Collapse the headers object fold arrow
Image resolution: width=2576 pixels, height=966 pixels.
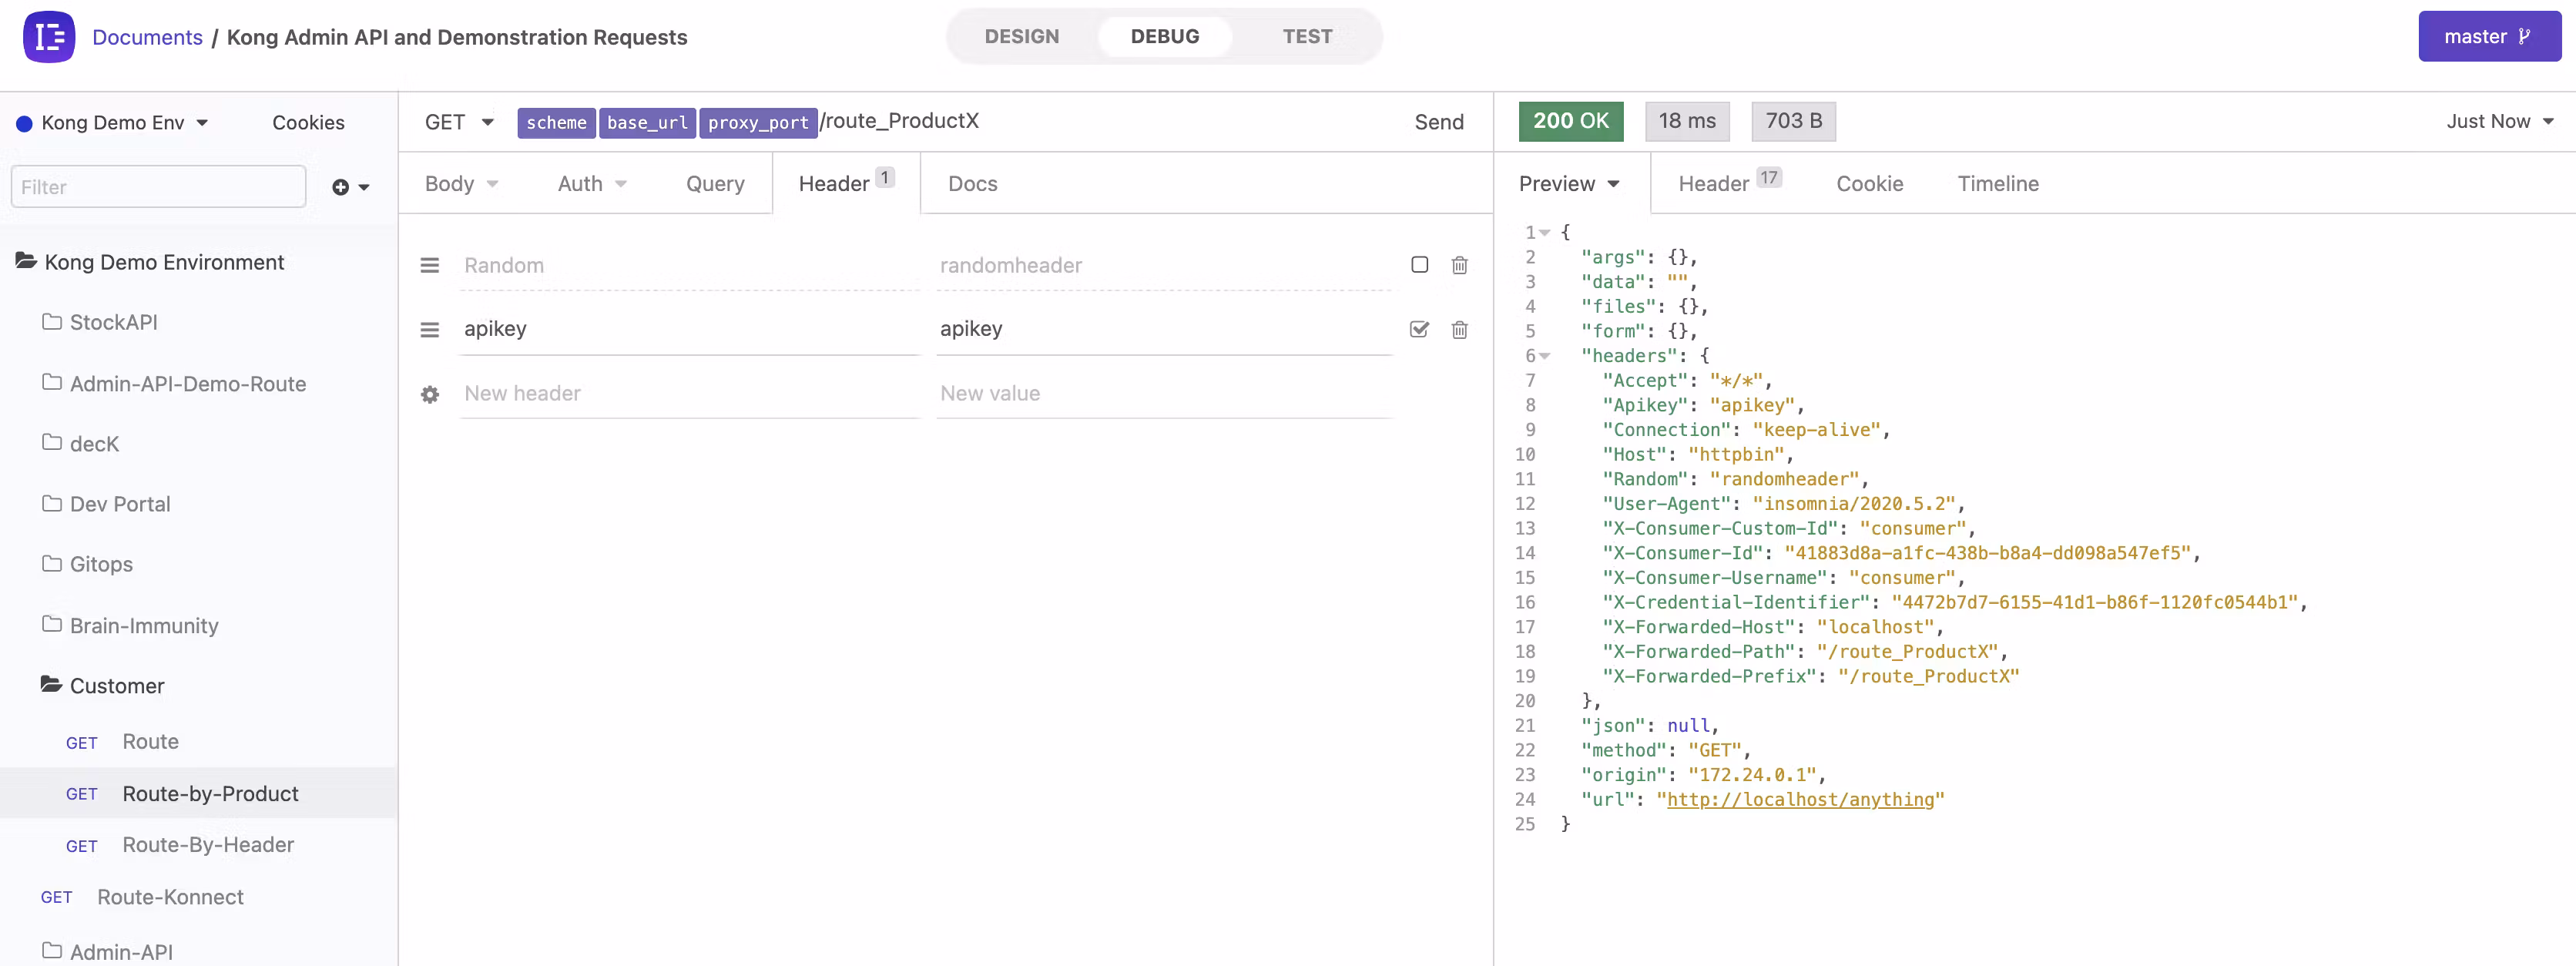coord(1545,356)
